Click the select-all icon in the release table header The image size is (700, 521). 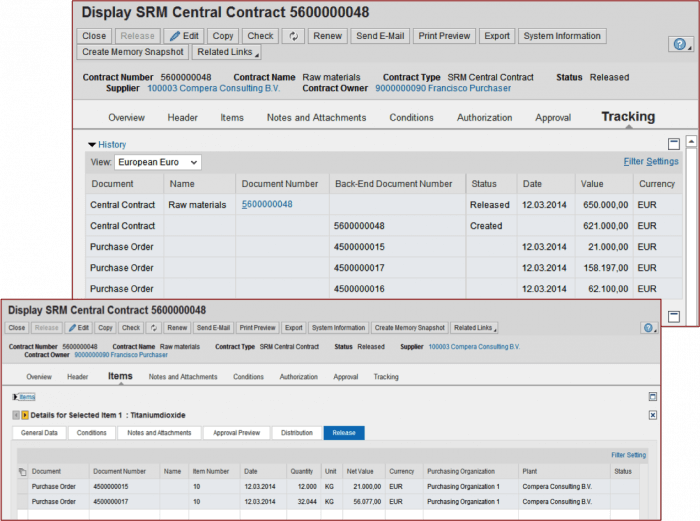click(x=22, y=471)
